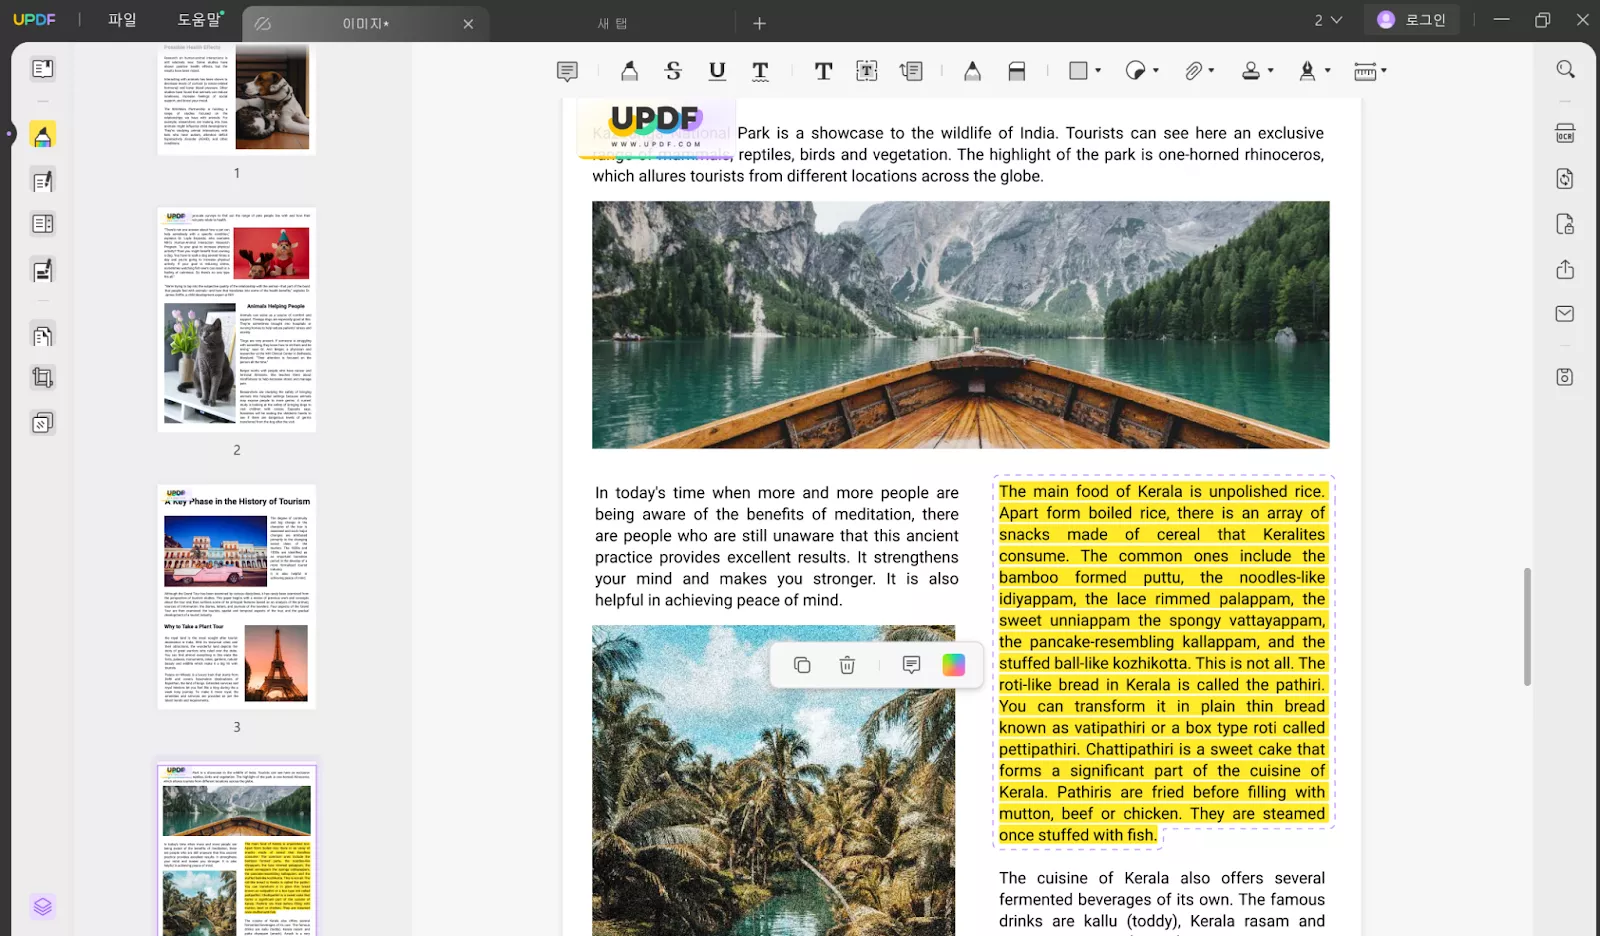Expand the stamp tool dropdown arrow
This screenshot has height=936, width=1600.
(1271, 71)
